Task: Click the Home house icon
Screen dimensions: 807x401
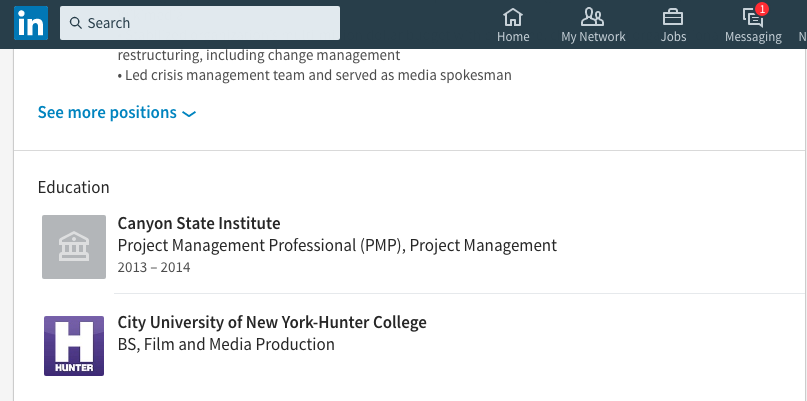Action: click(x=513, y=16)
